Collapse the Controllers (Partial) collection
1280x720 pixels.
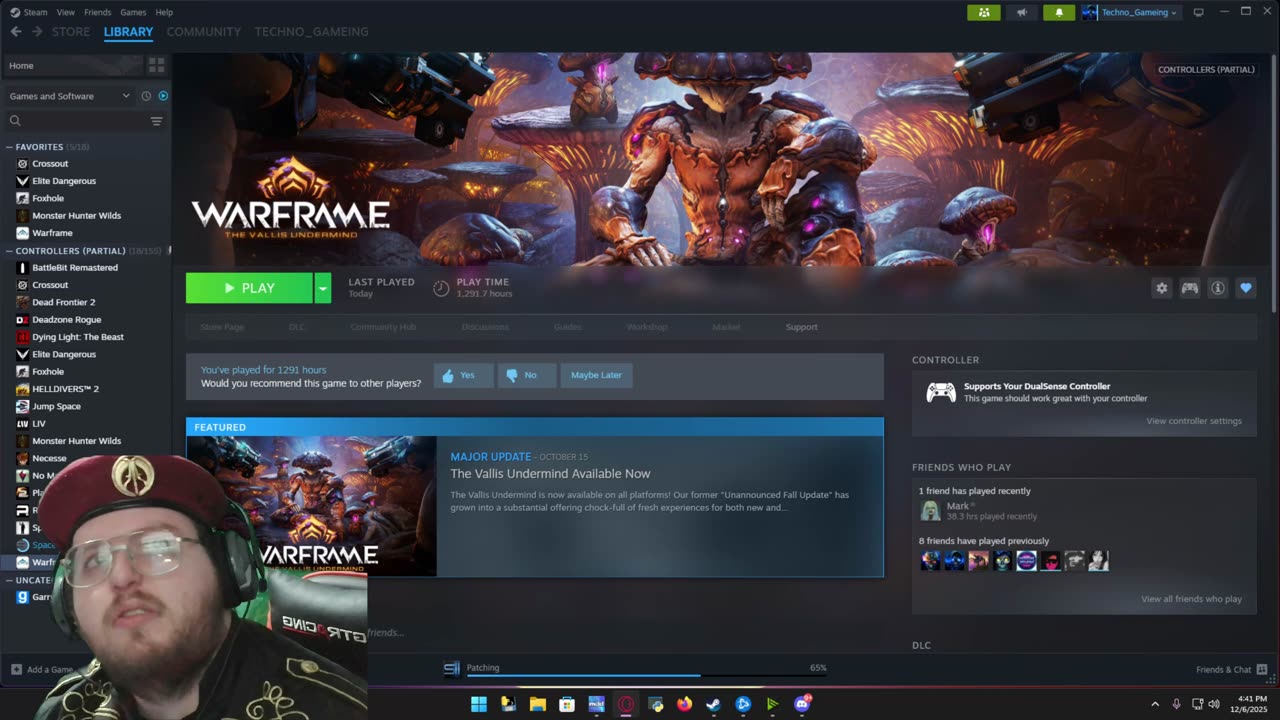(10, 251)
